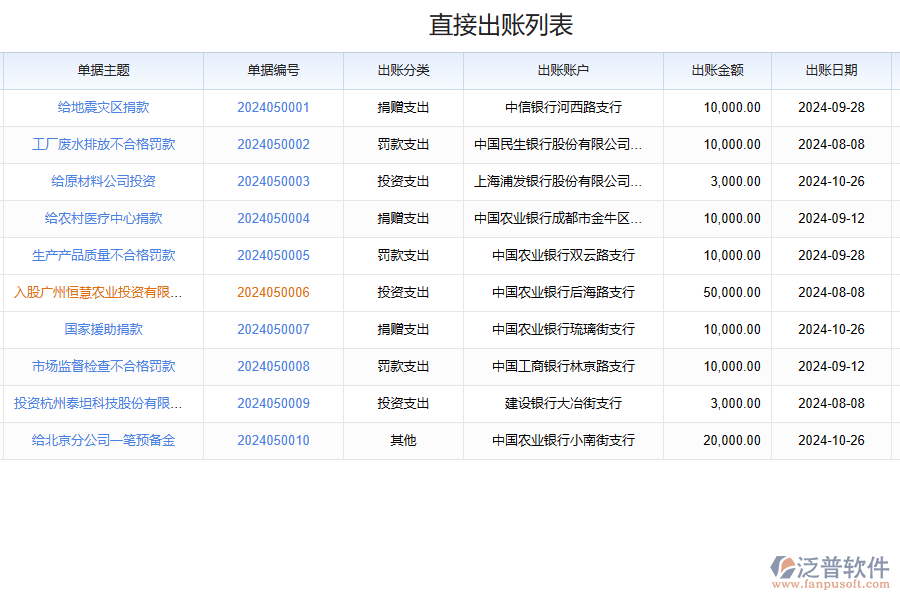
Task: Select the 出账账户 column header
Action: tap(564, 70)
